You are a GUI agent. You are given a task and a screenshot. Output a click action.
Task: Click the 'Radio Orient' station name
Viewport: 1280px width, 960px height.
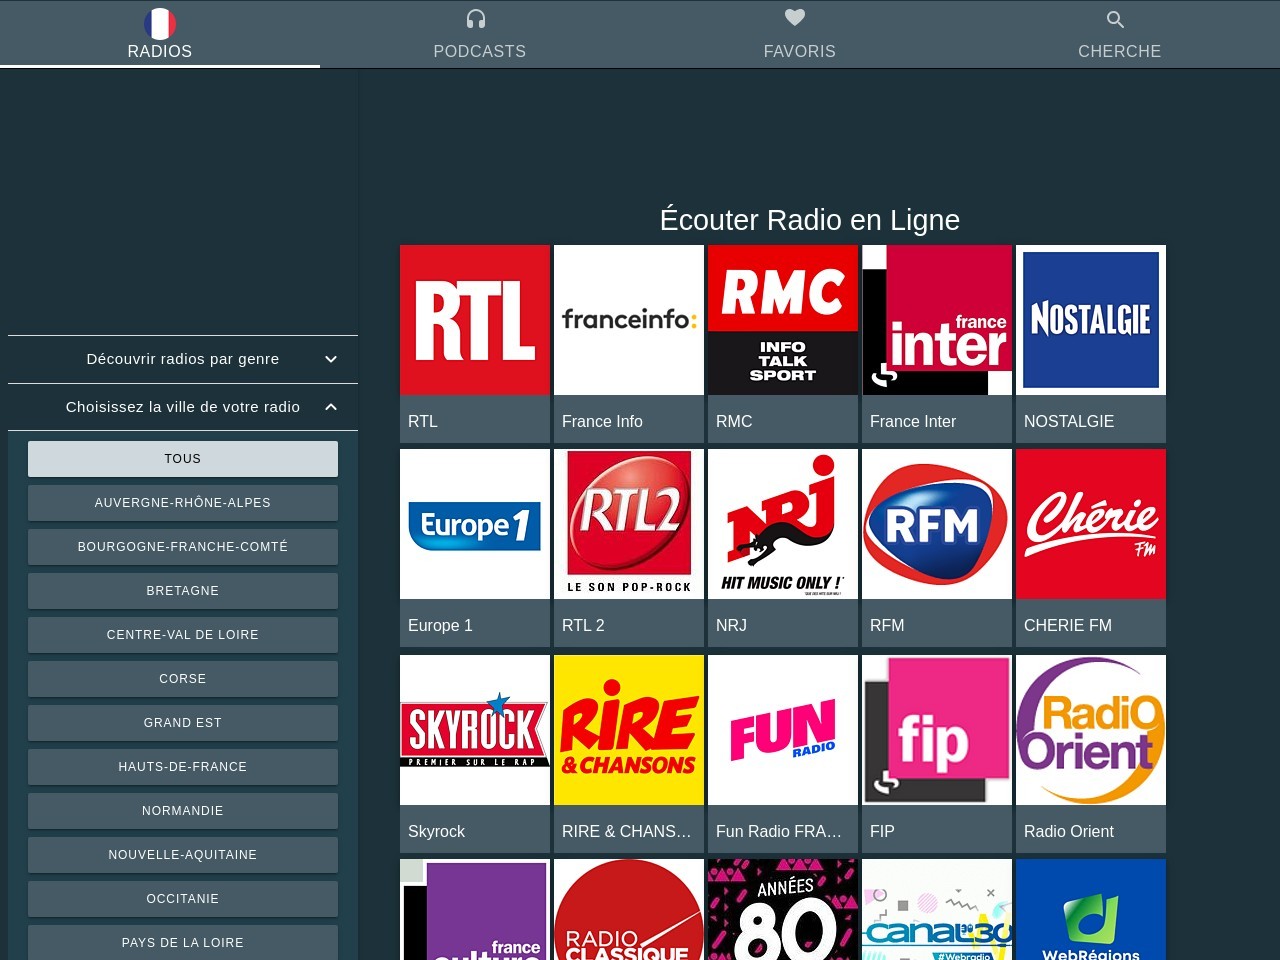point(1069,832)
